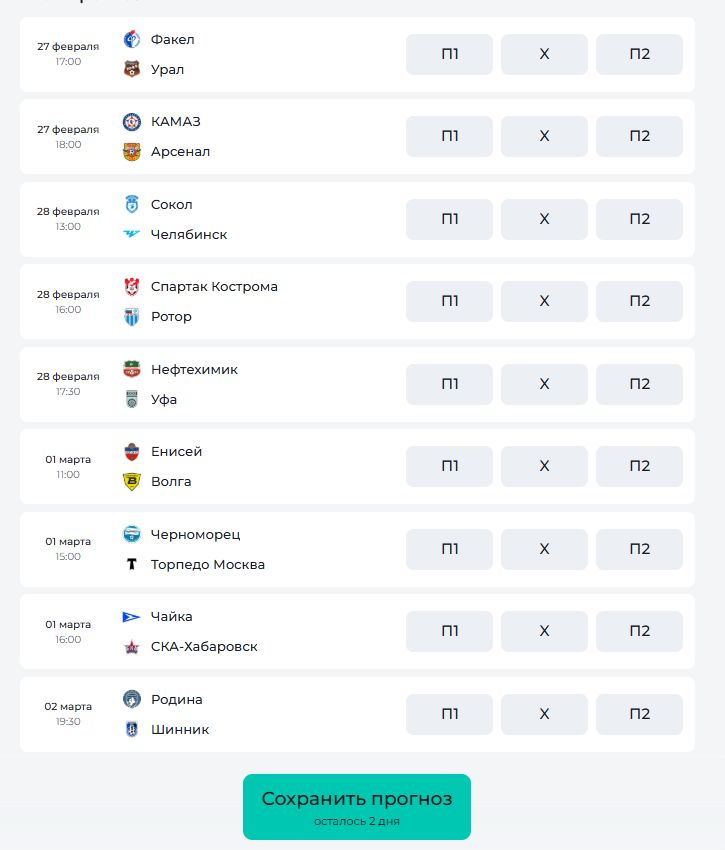Click the Шинник team name
The width and height of the screenshot is (725, 850).
point(180,729)
